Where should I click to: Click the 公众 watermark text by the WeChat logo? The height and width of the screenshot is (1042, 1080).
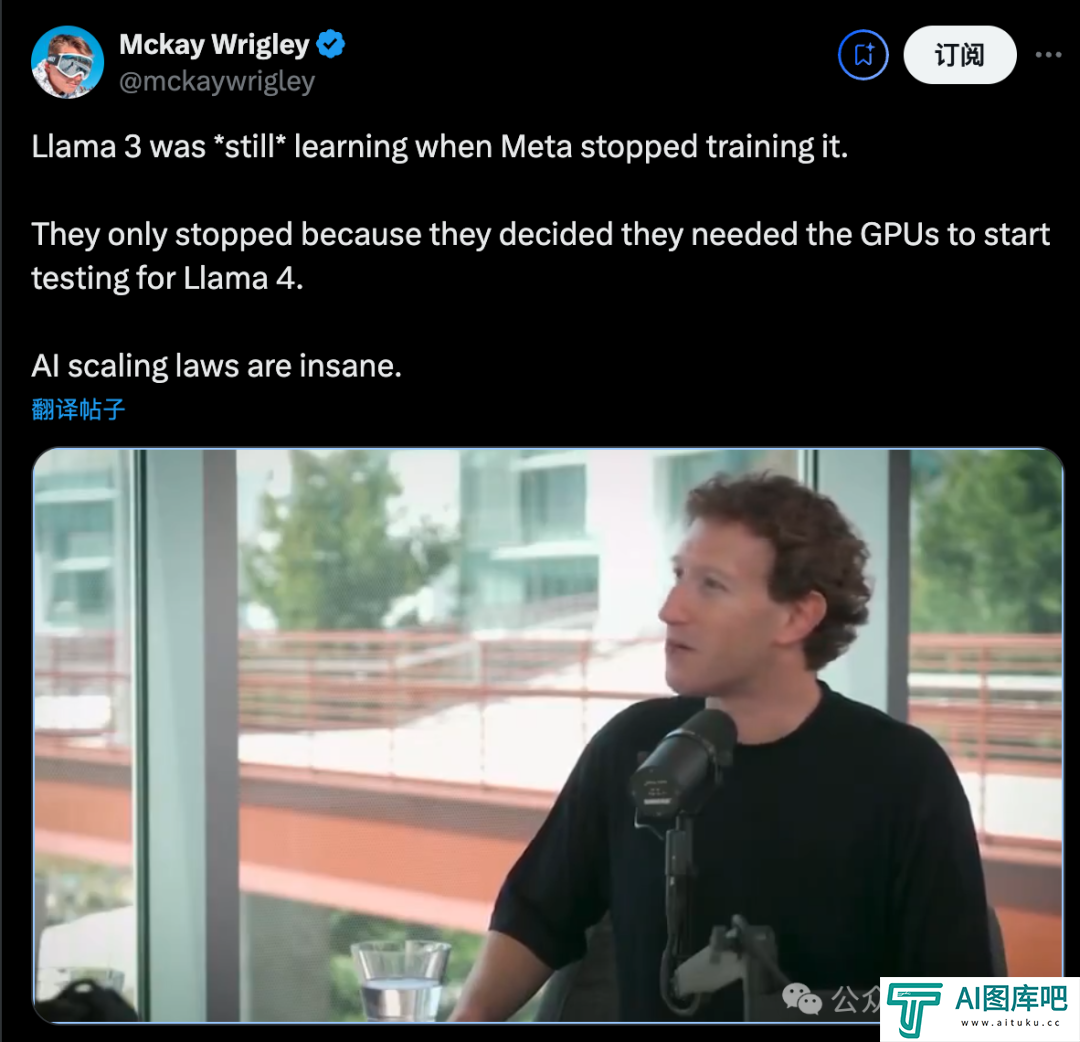pos(855,999)
